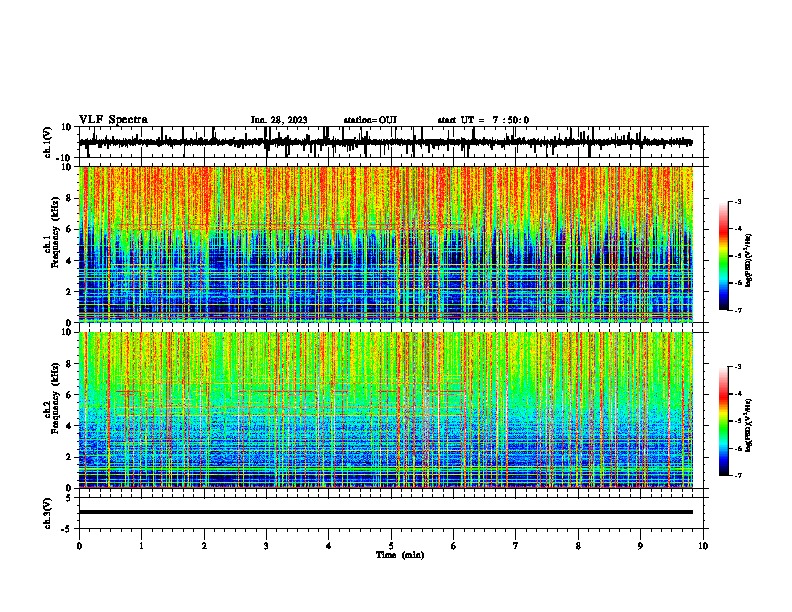Click the date label 'Jan. 28, 2023'
The width and height of the screenshot is (792, 612).
coord(279,120)
